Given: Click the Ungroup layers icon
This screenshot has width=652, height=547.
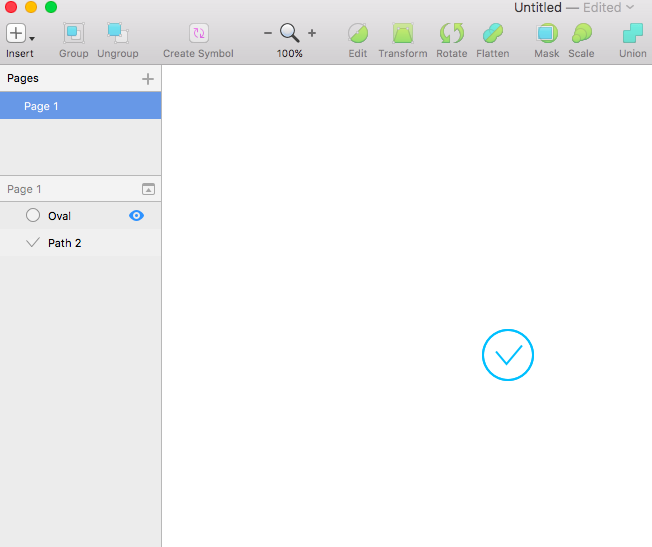Looking at the screenshot, I should pos(117,33).
